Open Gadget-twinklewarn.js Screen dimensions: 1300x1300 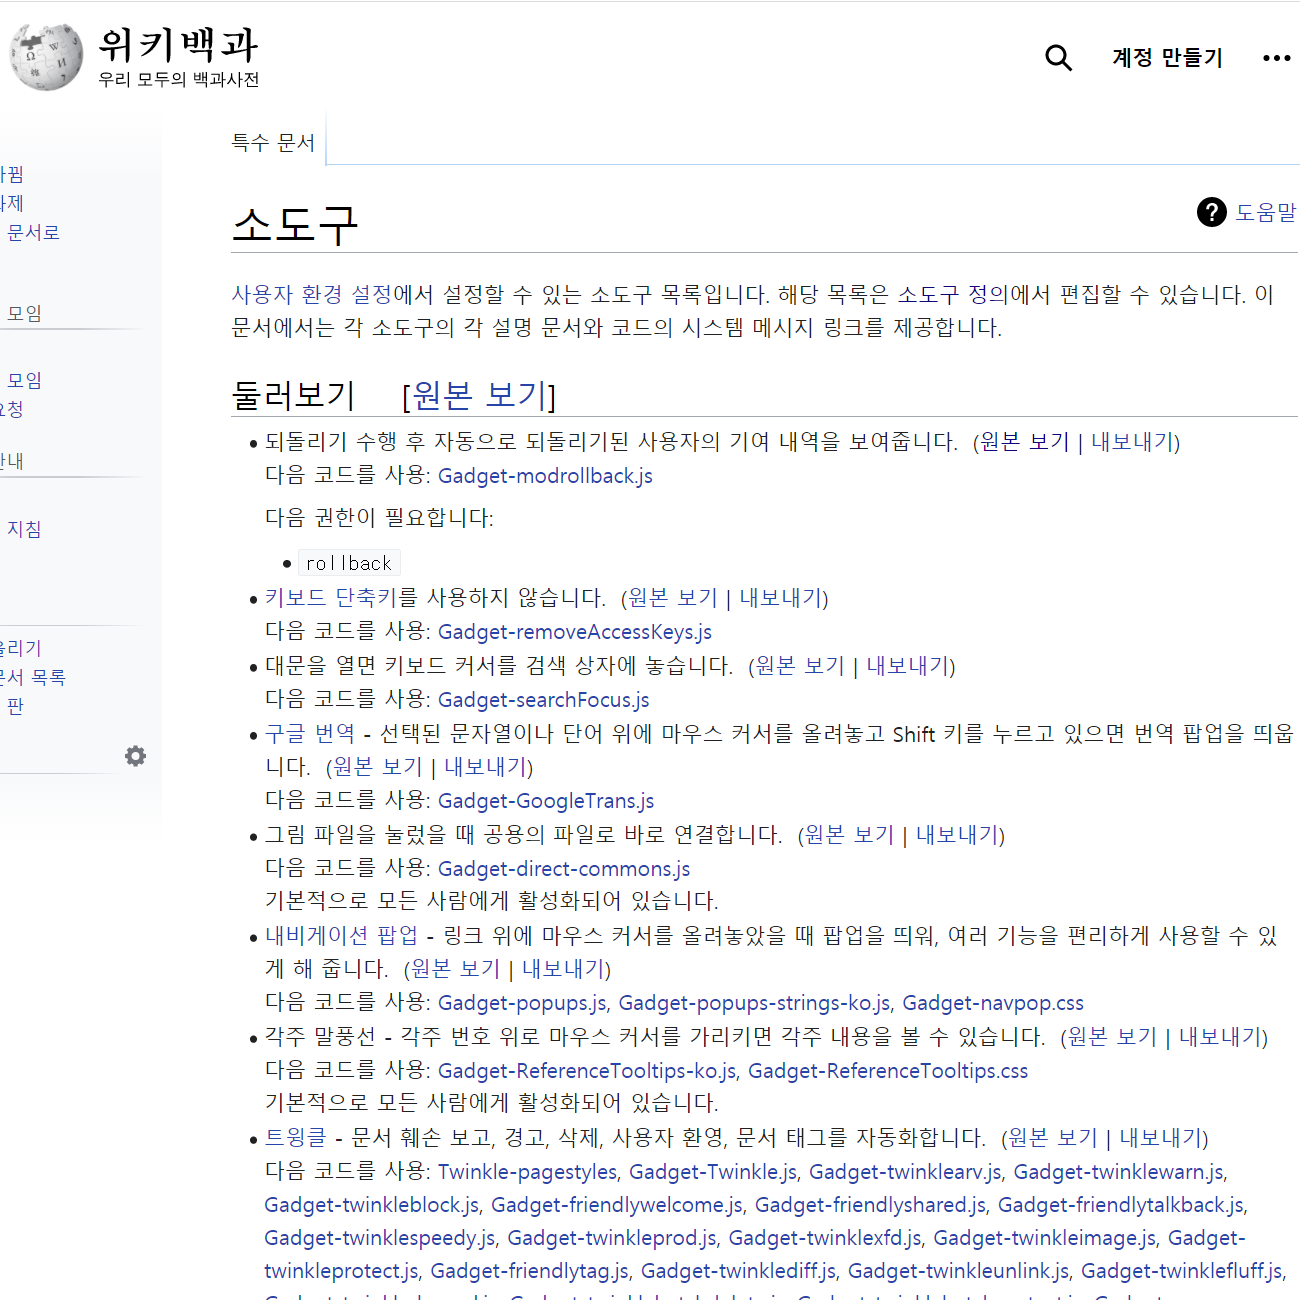[1119, 1172]
